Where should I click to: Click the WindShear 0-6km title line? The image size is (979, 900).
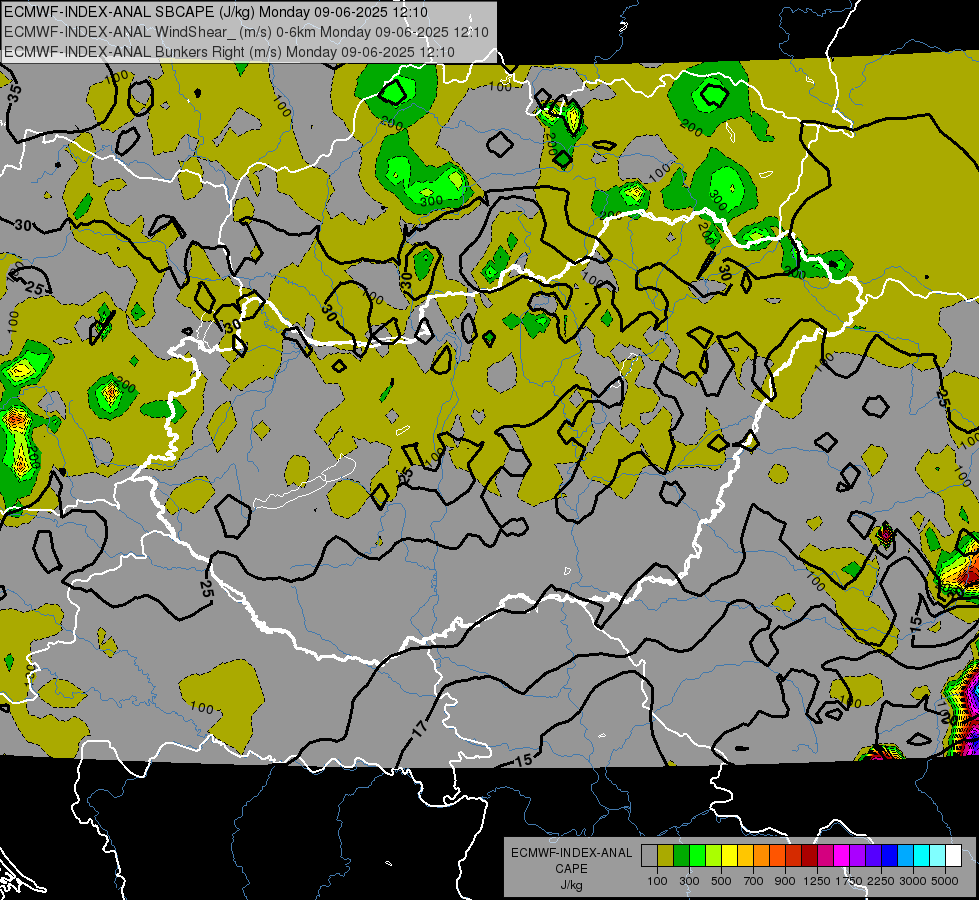pos(246,32)
